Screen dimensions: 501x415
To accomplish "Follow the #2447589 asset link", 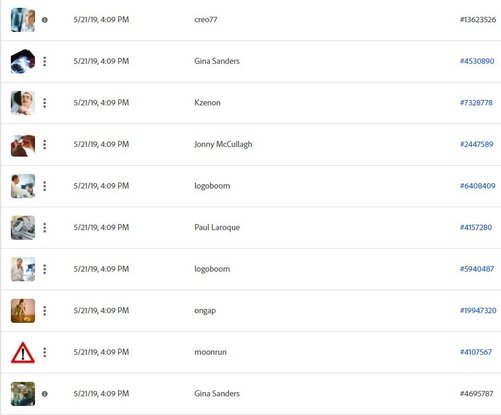I will click(477, 144).
